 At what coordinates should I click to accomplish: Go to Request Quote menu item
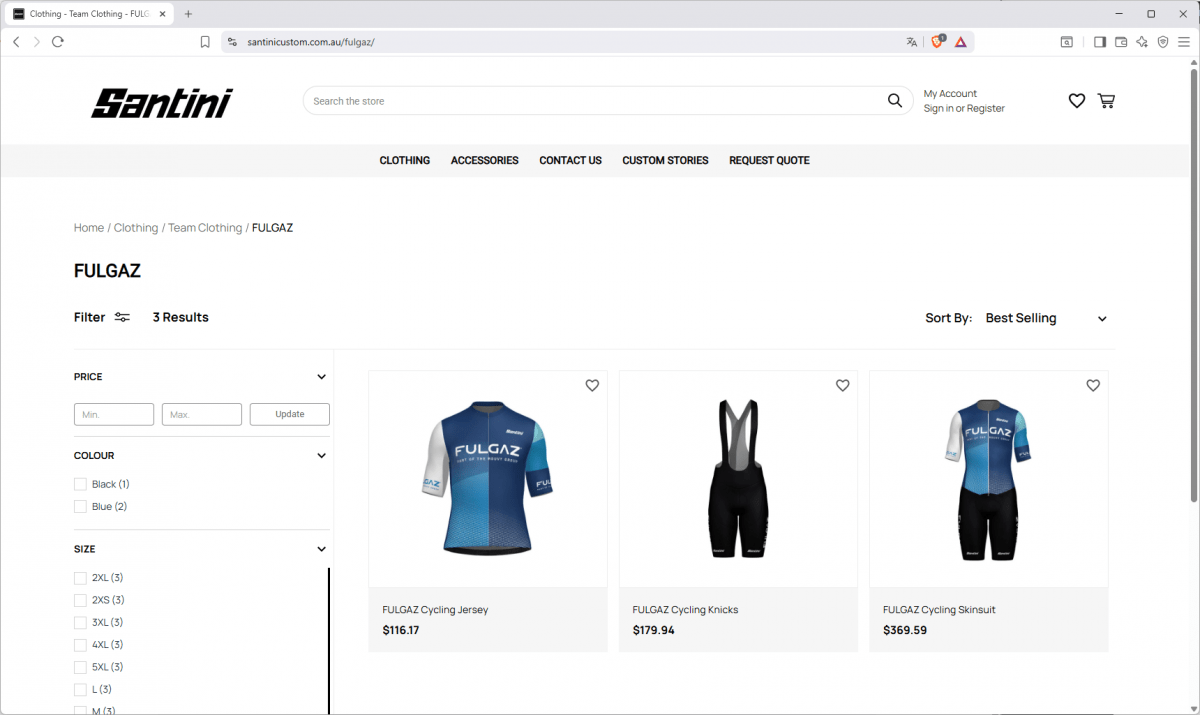(769, 160)
